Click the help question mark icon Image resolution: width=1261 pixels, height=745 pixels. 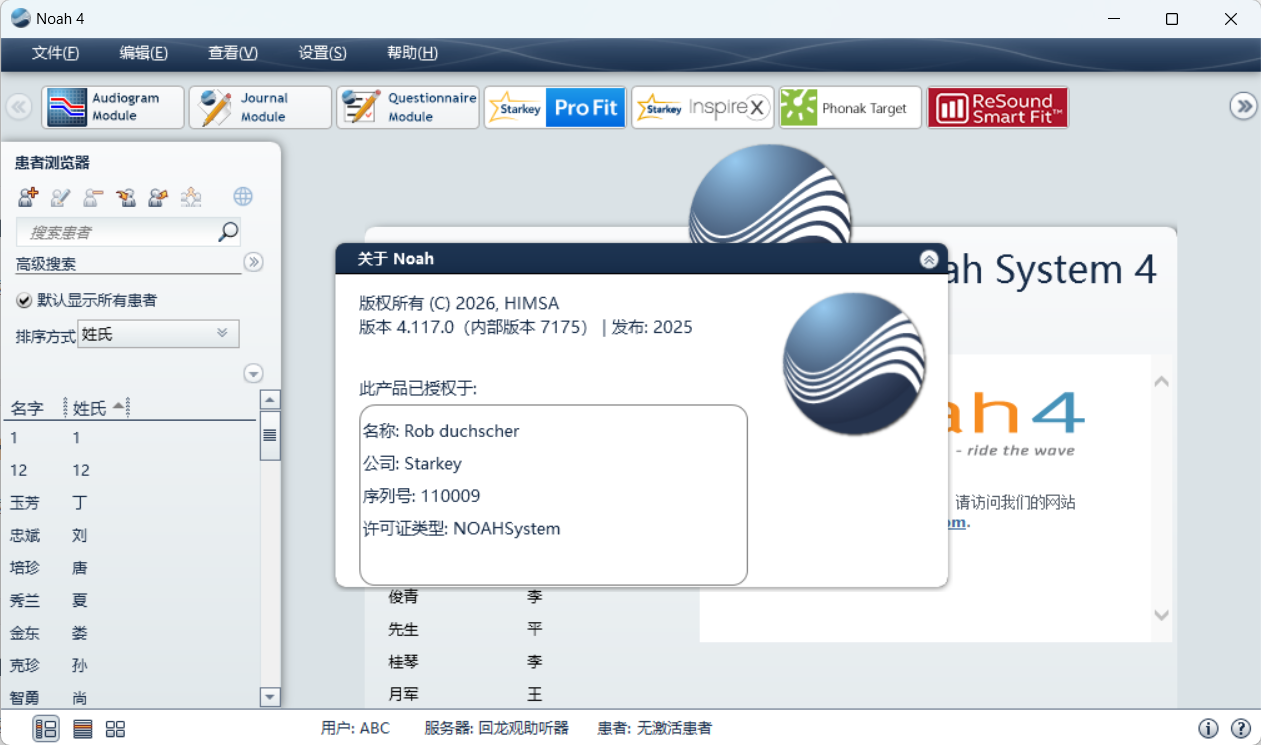click(x=1241, y=729)
